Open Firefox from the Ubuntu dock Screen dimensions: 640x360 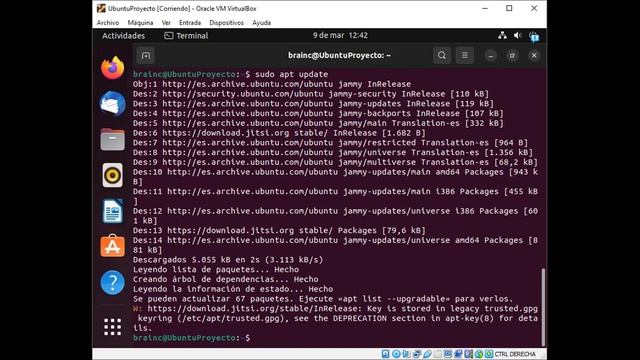pyautogui.click(x=113, y=67)
